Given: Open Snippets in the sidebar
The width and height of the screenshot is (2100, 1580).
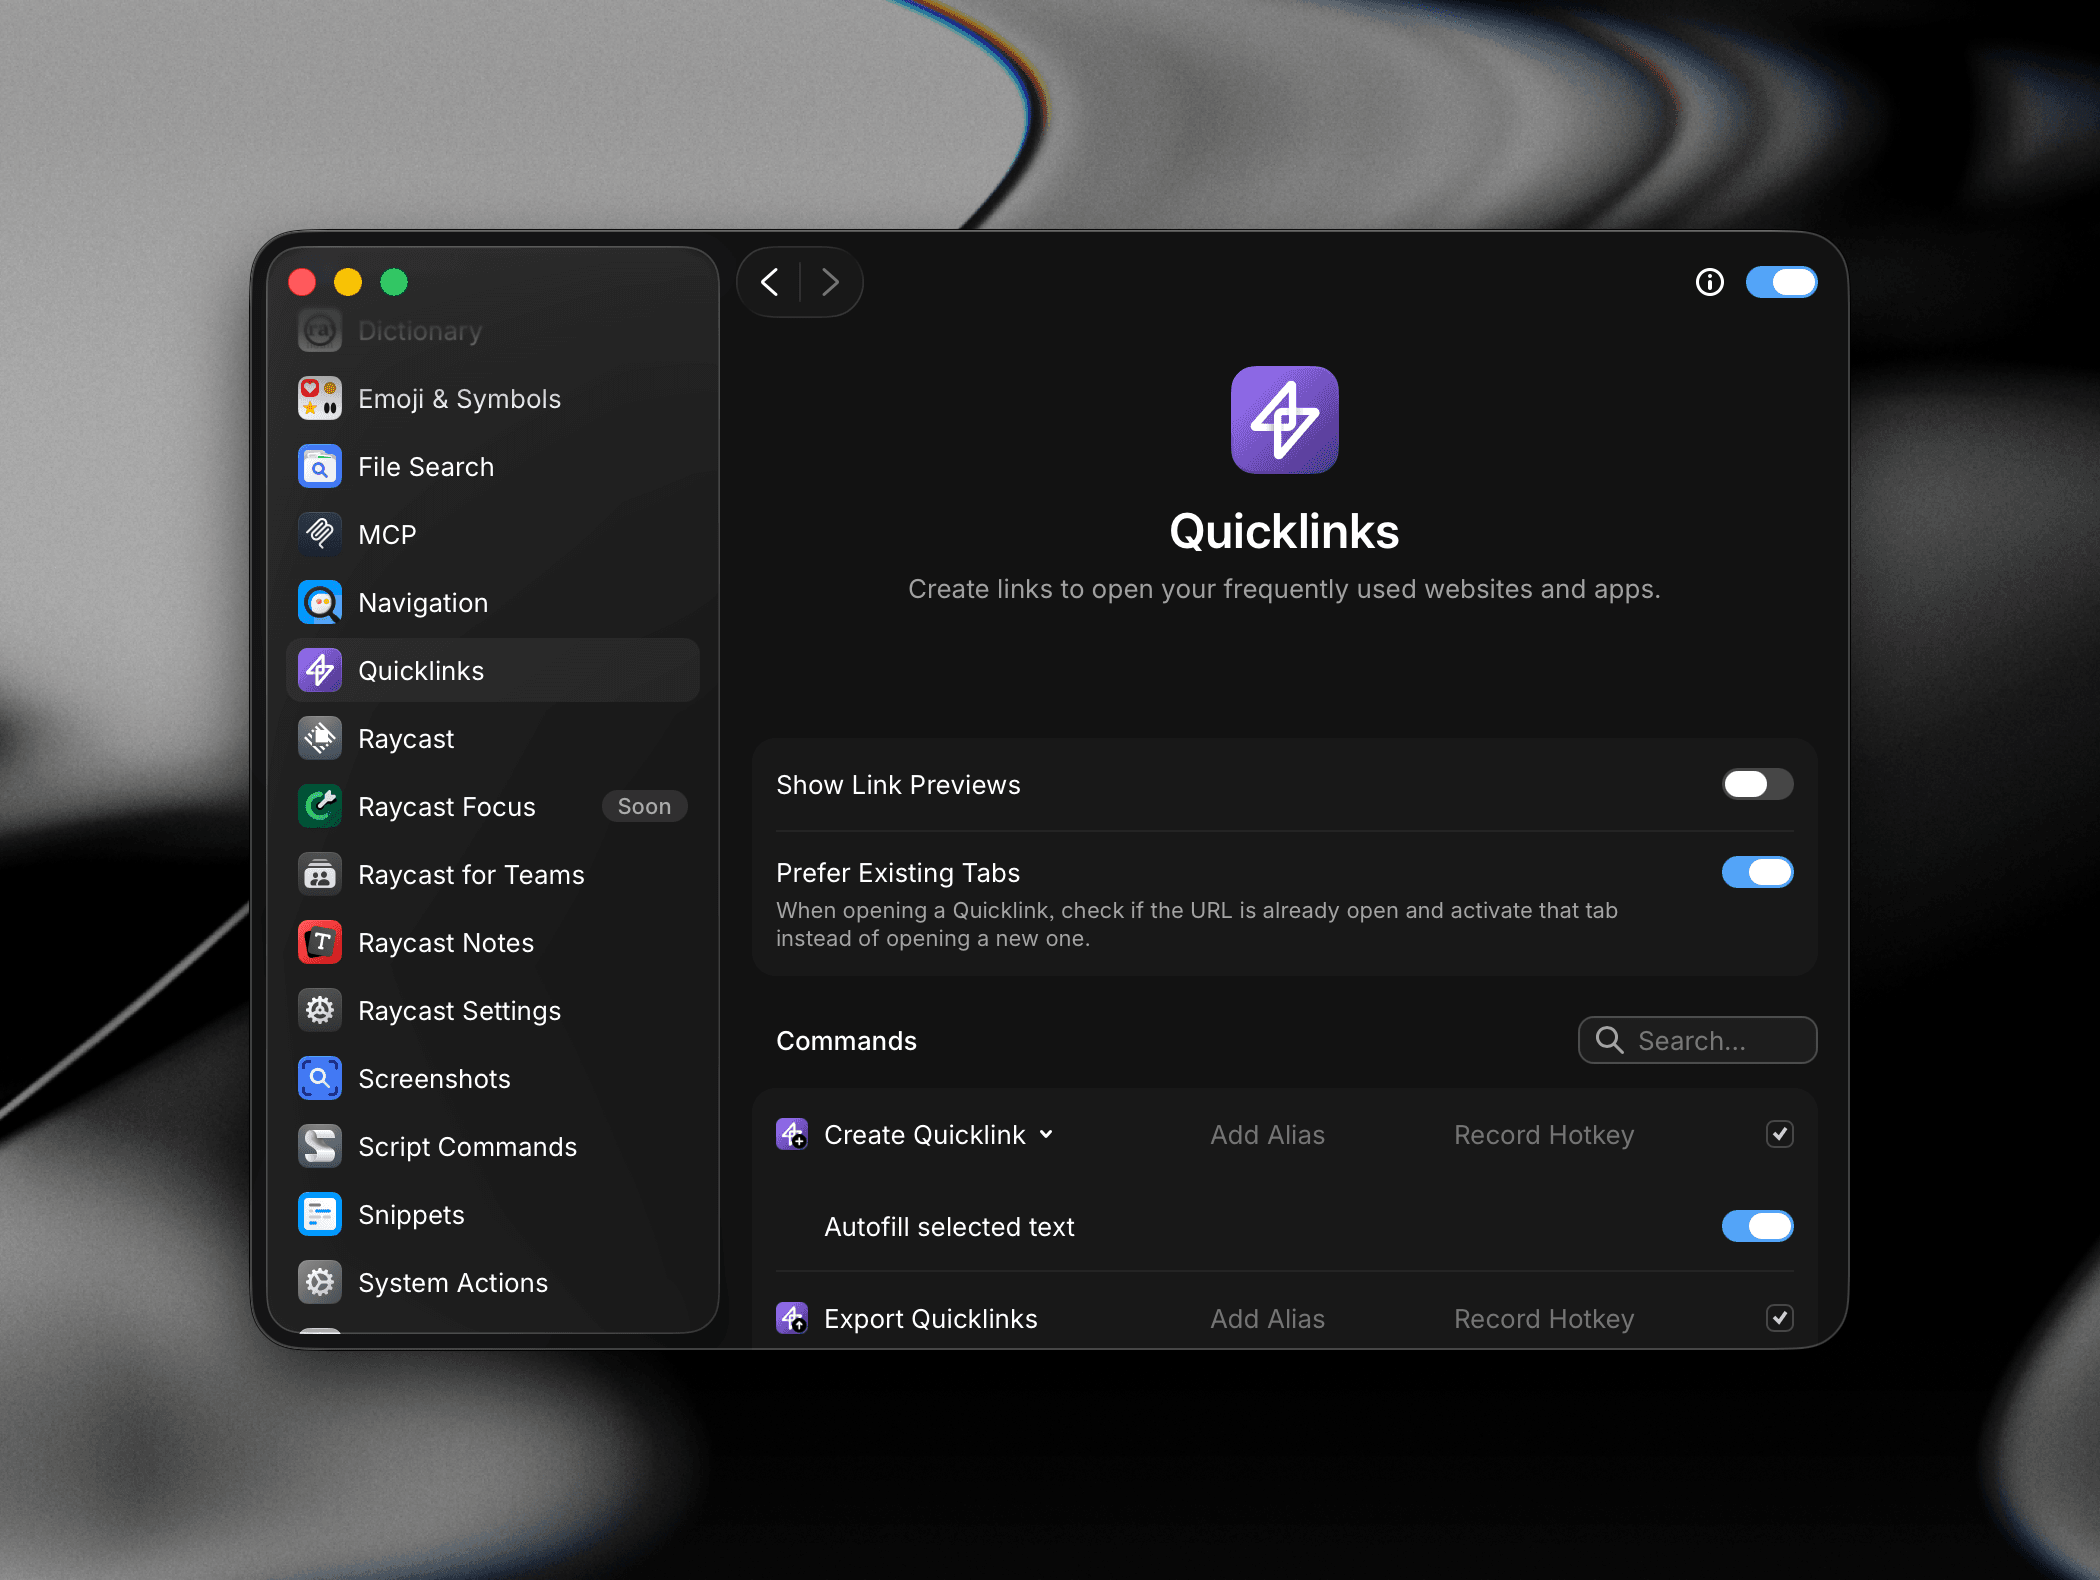Looking at the screenshot, I should [492, 1215].
